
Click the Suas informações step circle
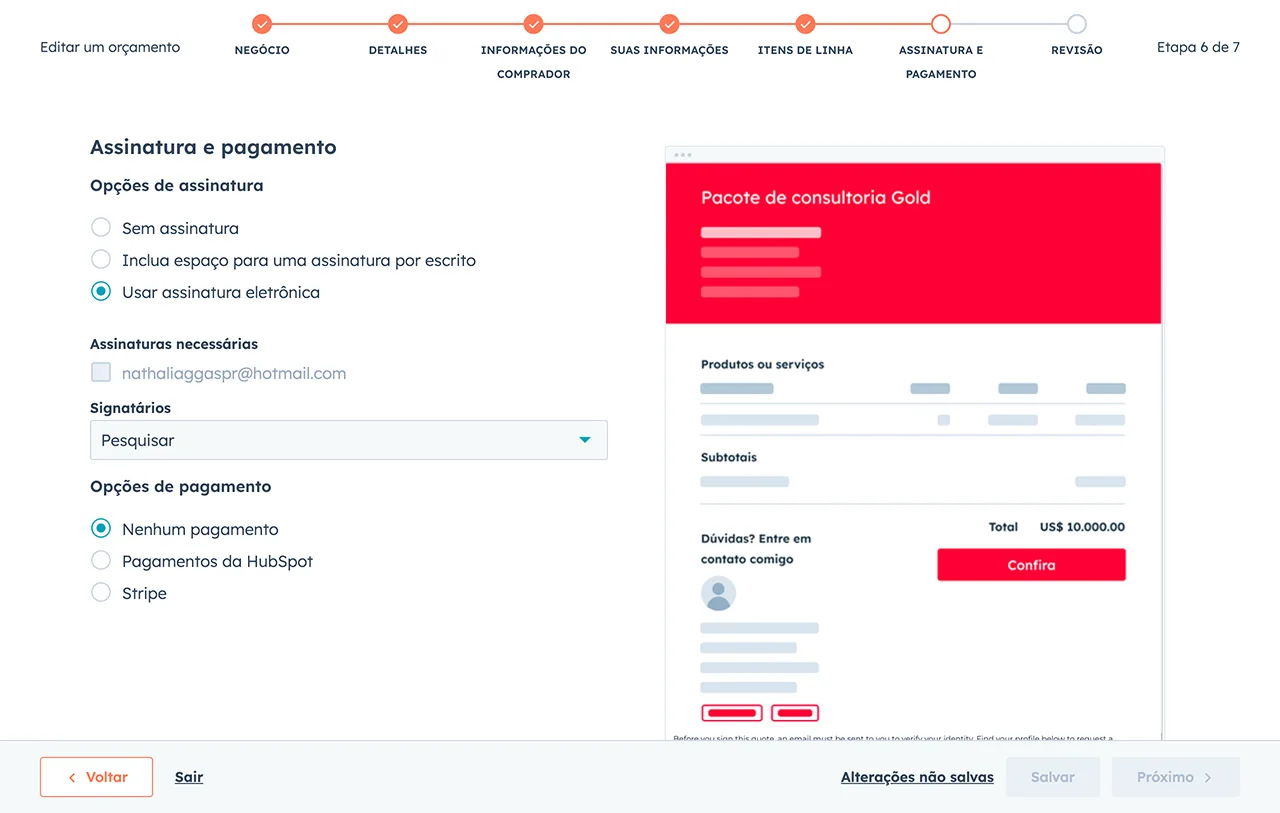(670, 24)
